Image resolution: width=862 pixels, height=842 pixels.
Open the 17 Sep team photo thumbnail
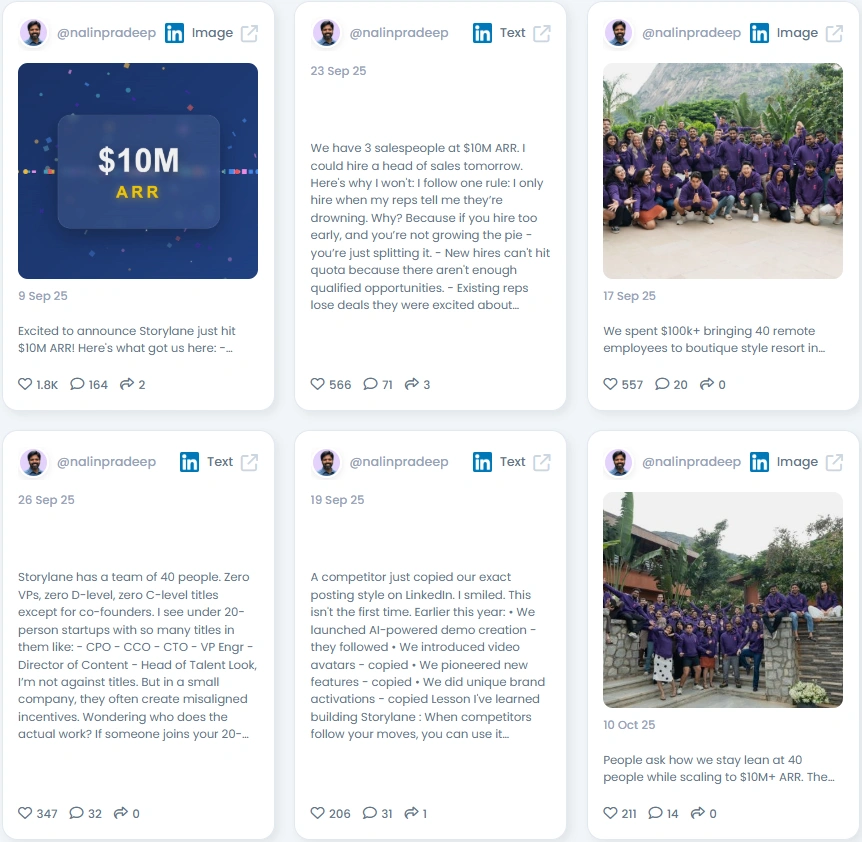[x=723, y=171]
